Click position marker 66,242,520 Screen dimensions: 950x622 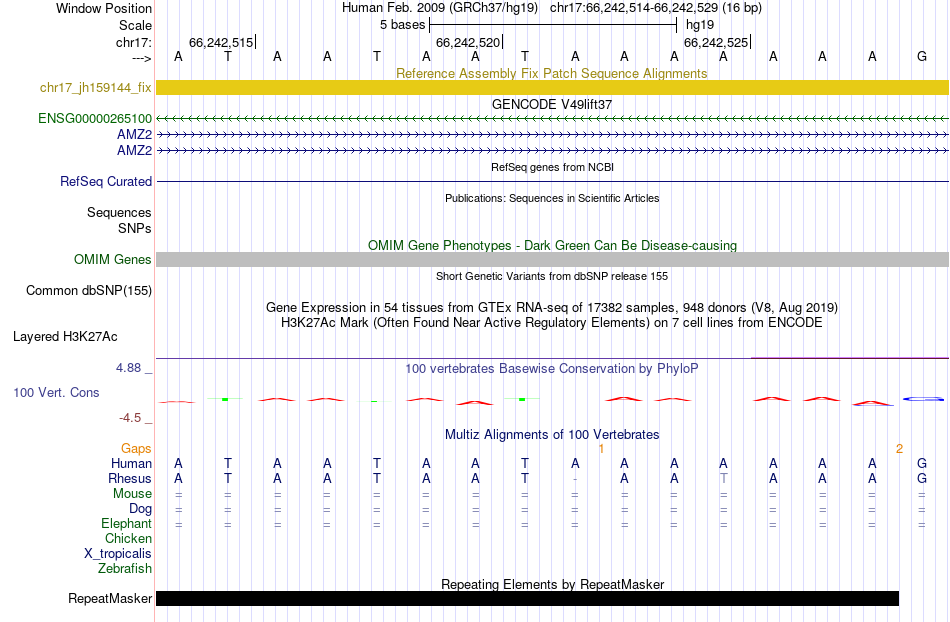(x=469, y=42)
